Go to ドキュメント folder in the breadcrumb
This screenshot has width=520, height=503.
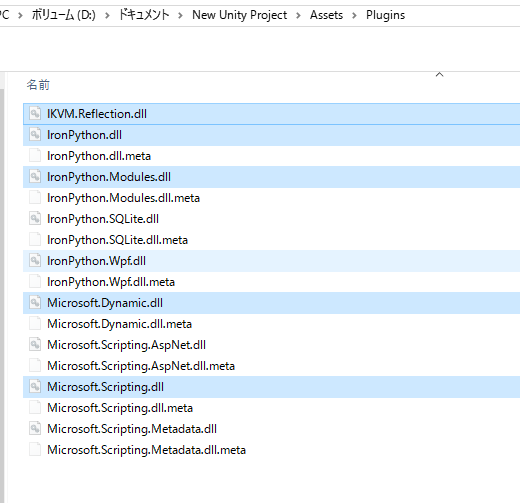144,15
